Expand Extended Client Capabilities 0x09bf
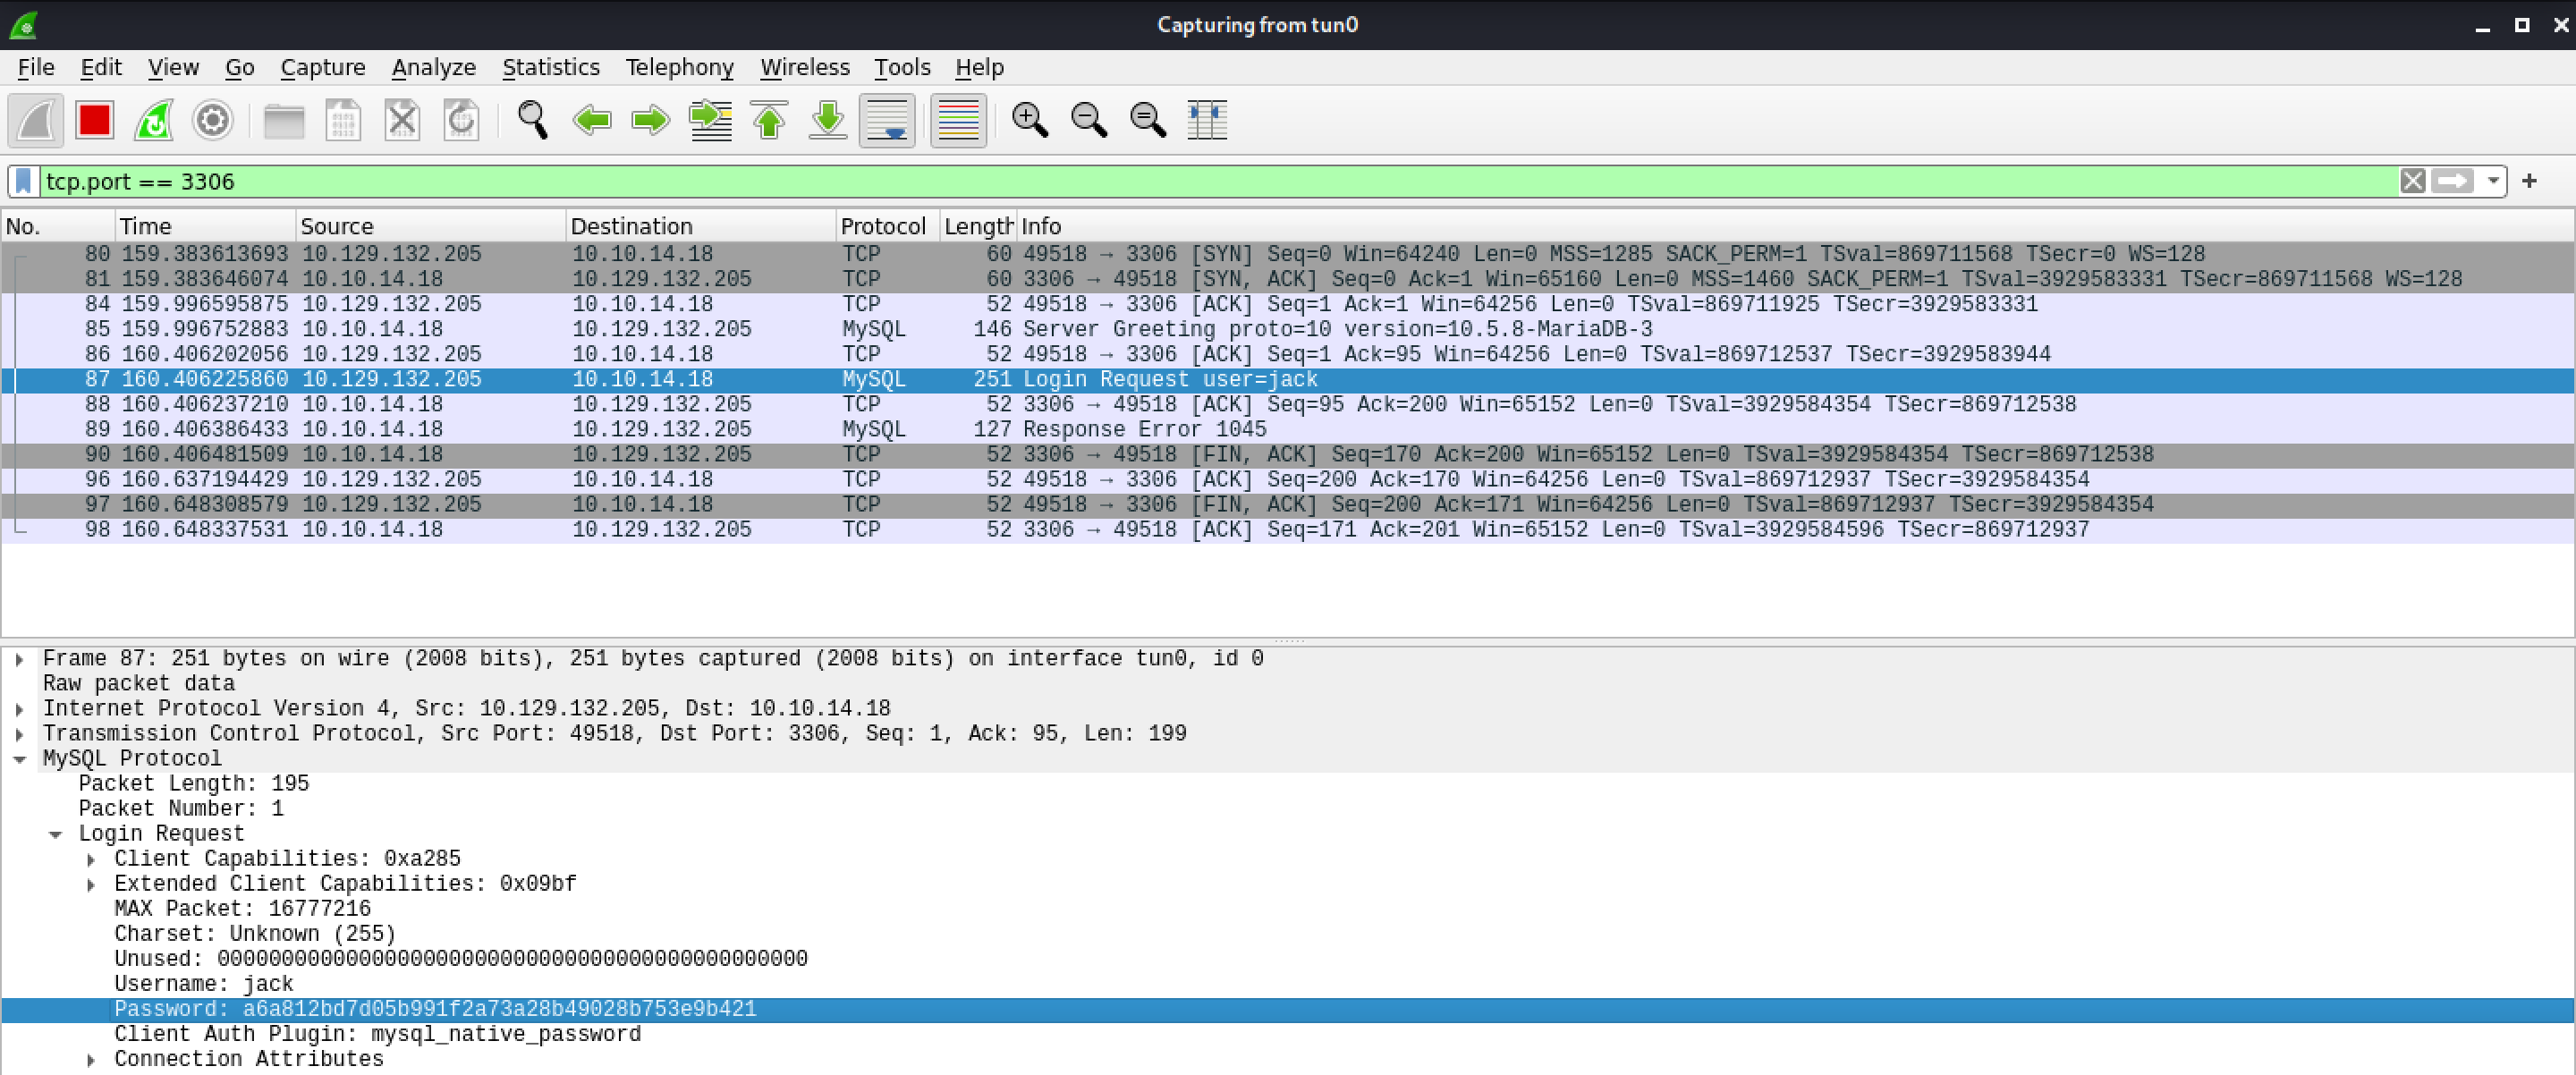This screenshot has width=2576, height=1075. click(x=91, y=884)
